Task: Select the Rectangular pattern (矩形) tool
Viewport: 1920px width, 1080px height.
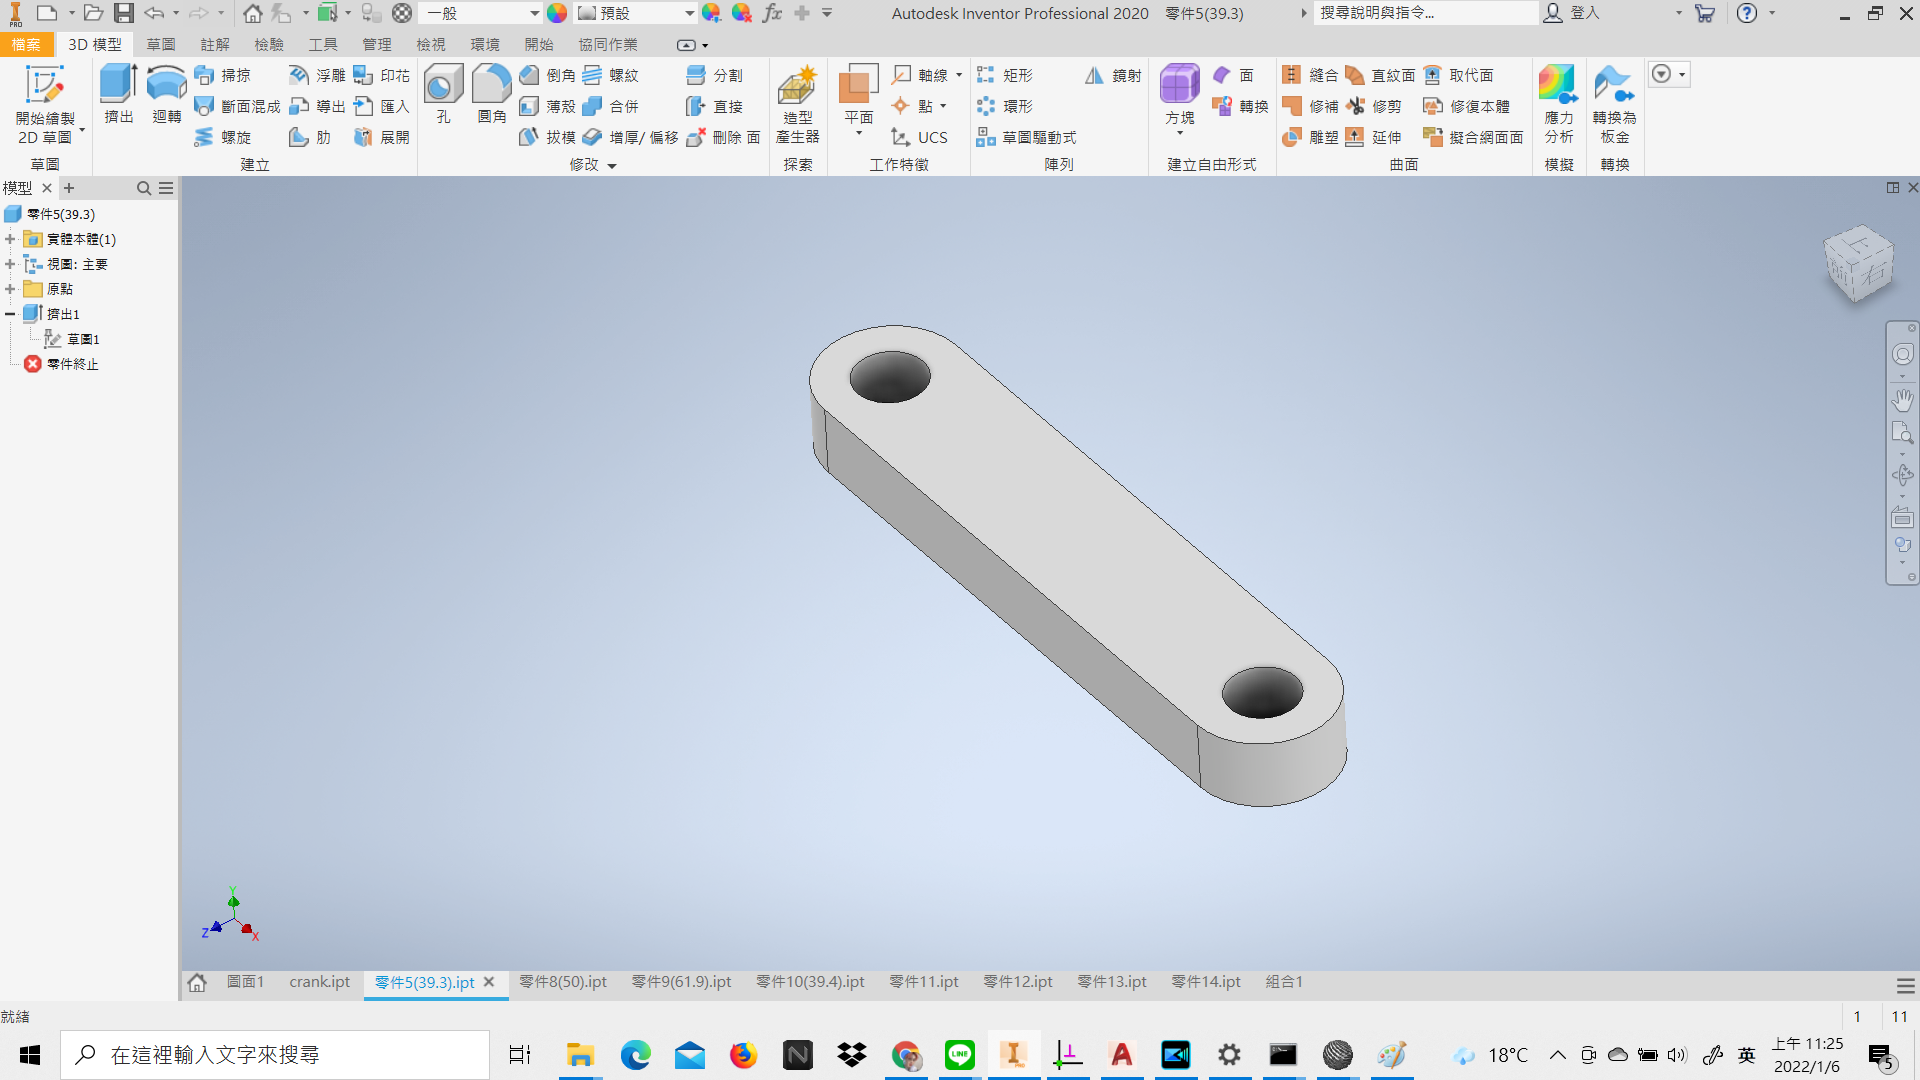Action: coord(1005,75)
